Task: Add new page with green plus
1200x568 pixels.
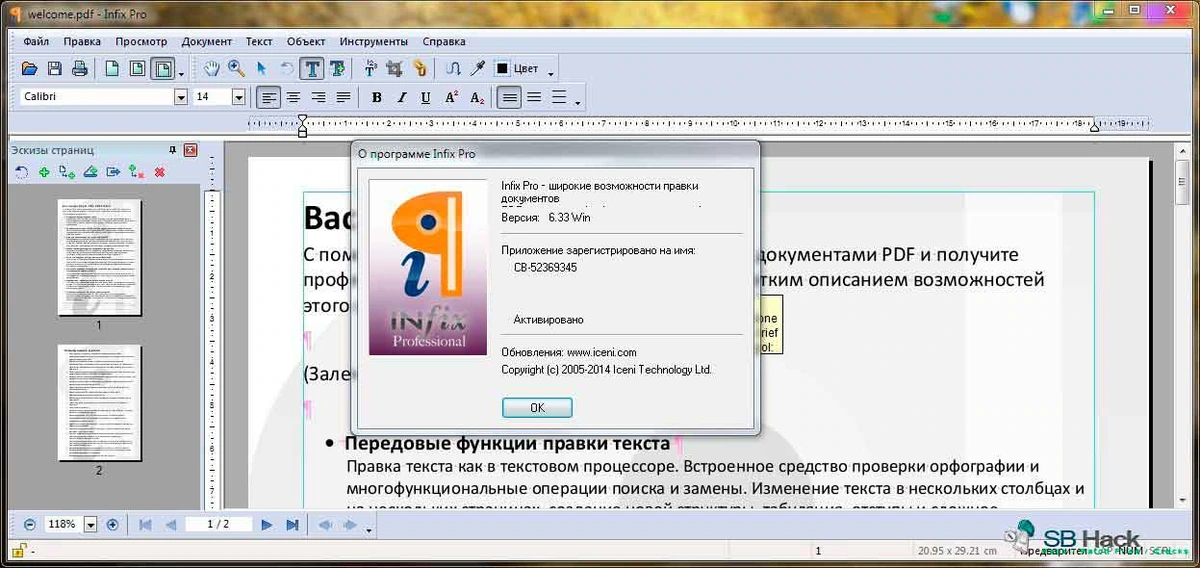Action: (44, 173)
